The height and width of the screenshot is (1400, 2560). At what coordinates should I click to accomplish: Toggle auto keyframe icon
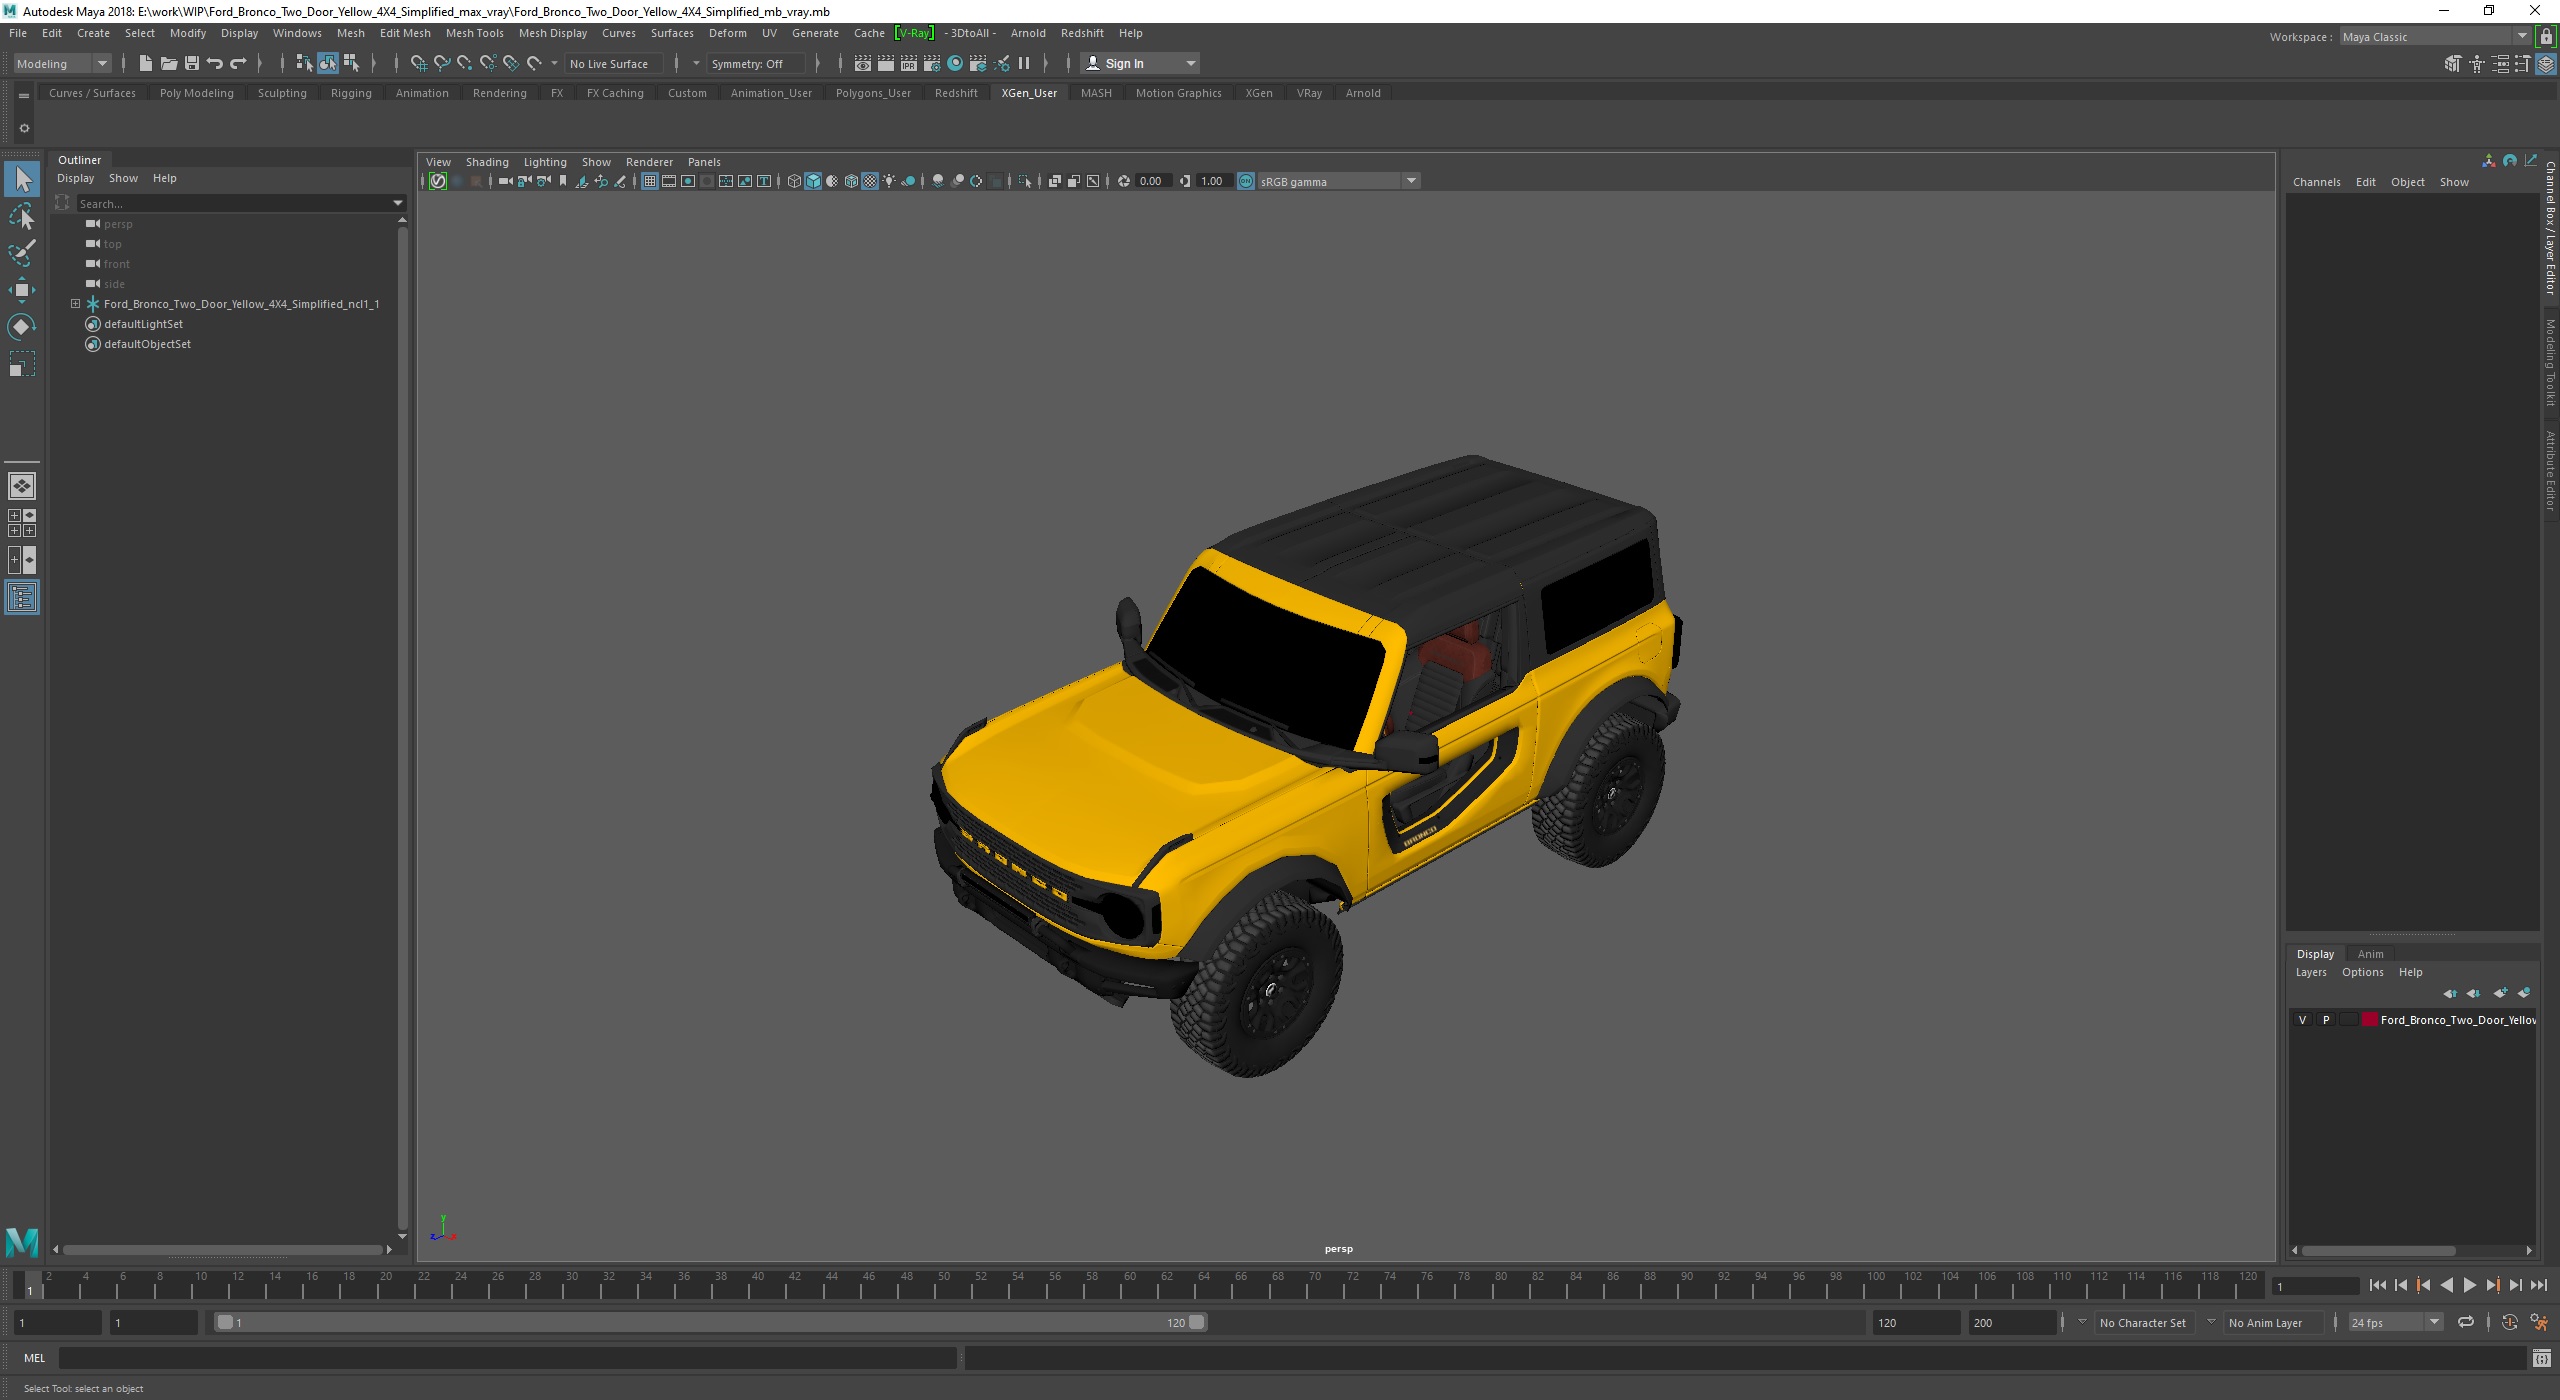click(x=2509, y=1322)
